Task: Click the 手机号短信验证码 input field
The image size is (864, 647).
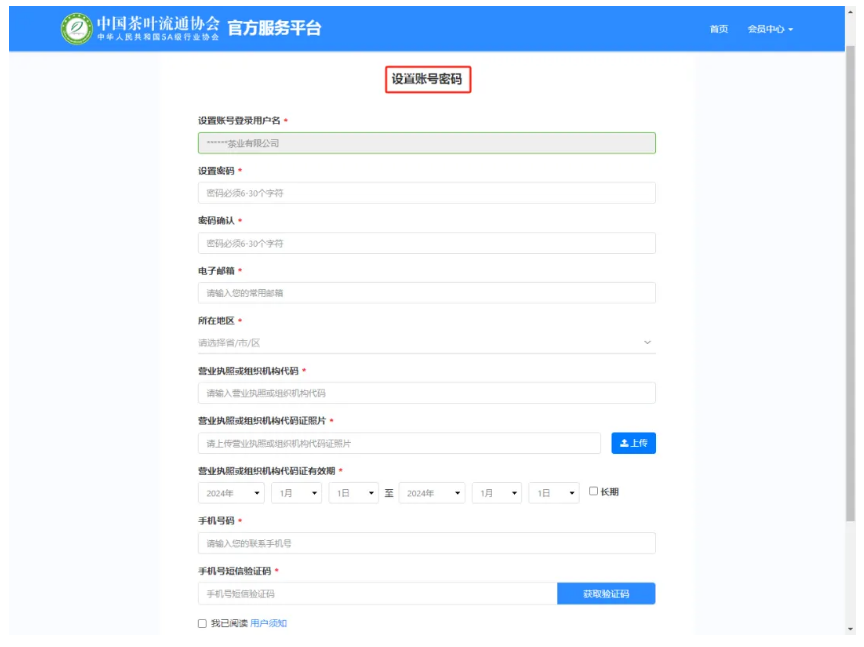Action: (377, 594)
